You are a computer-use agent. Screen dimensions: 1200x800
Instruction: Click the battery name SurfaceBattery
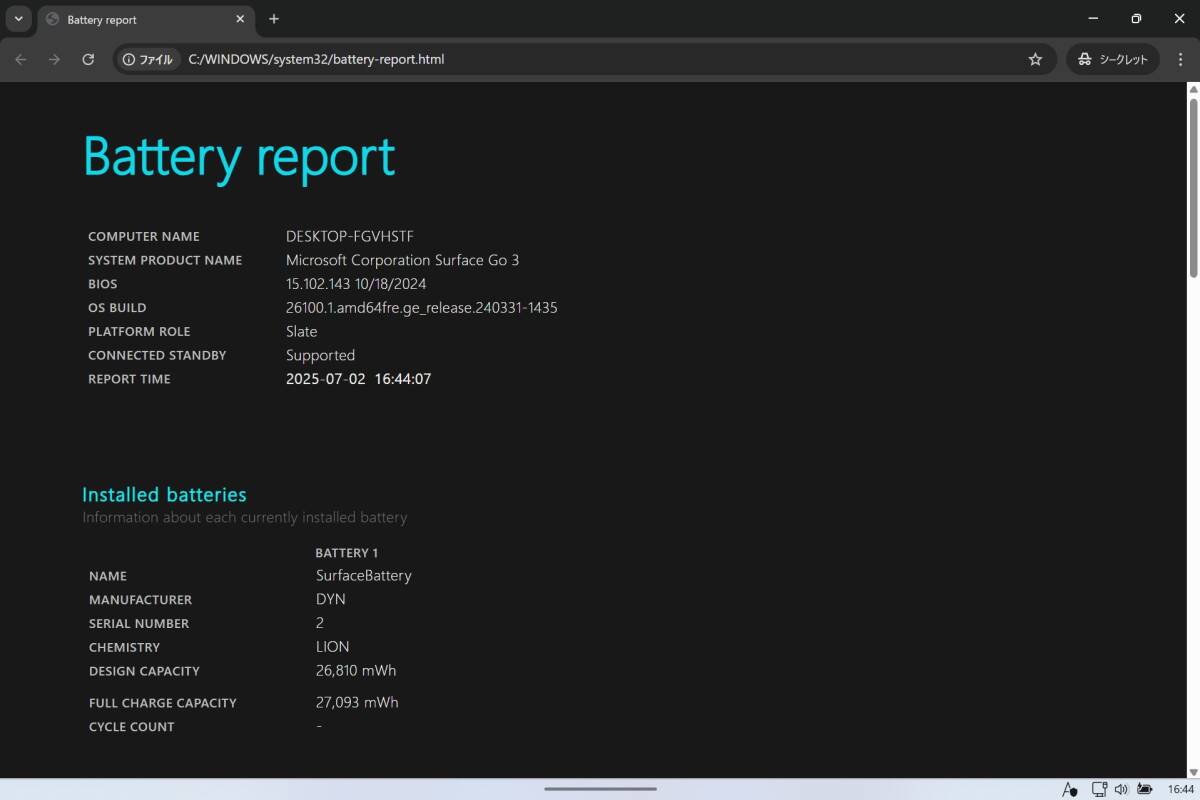(x=363, y=576)
